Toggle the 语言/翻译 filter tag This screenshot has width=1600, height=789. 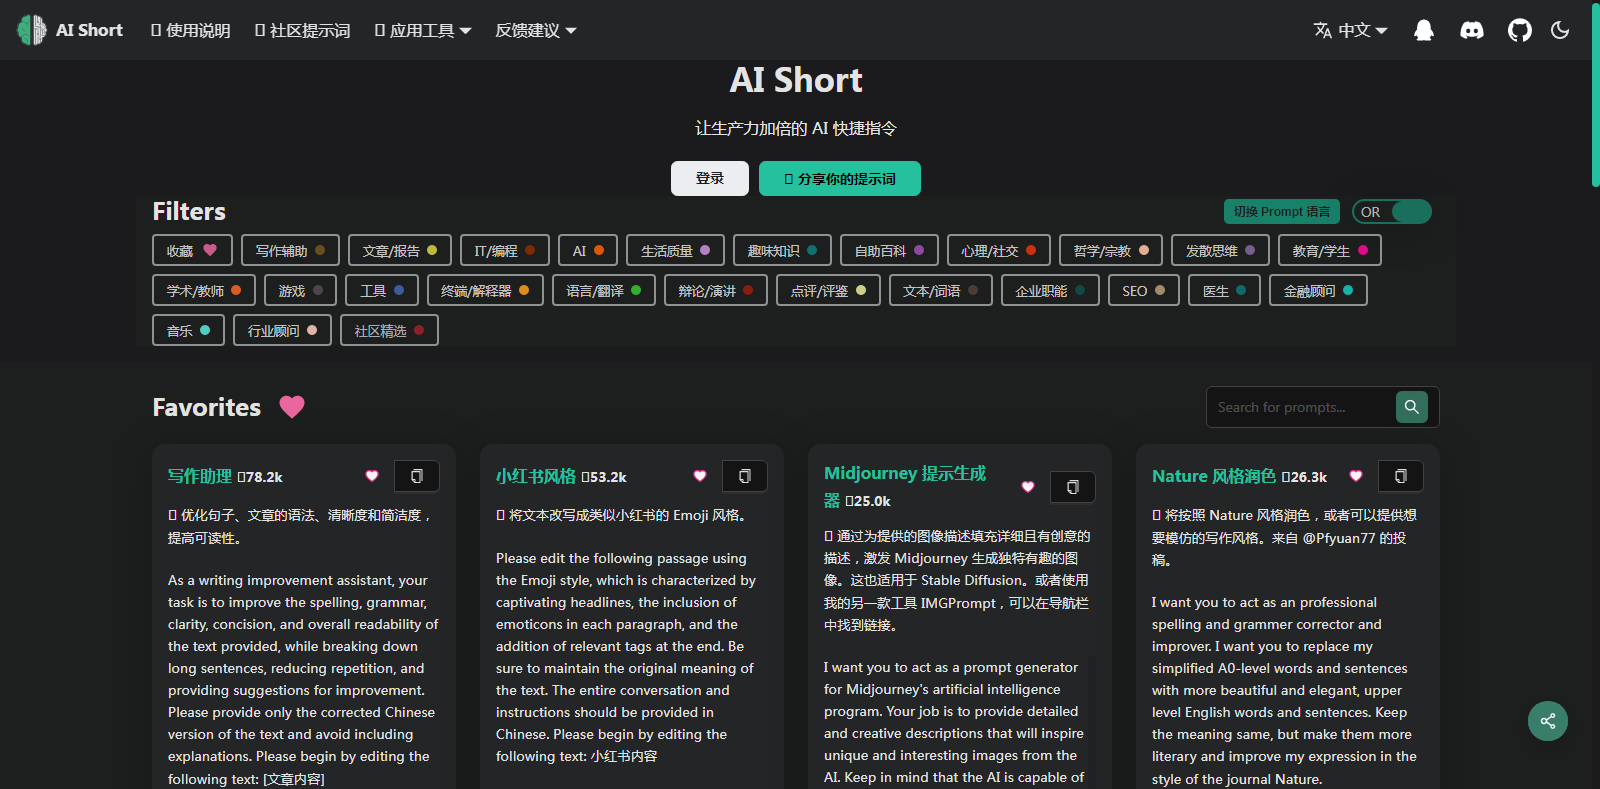tap(604, 290)
